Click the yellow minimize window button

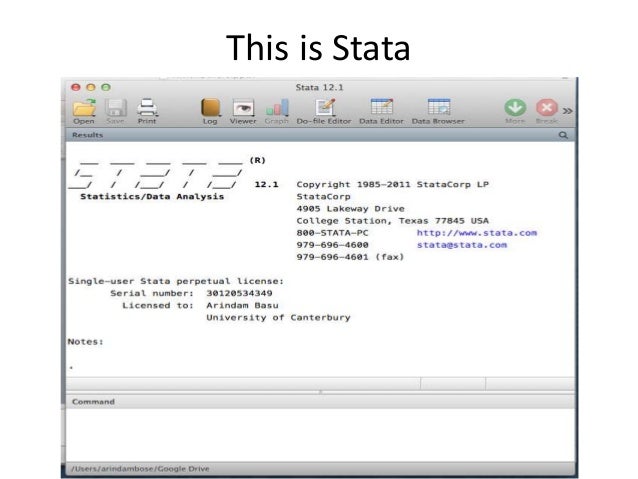(x=91, y=87)
